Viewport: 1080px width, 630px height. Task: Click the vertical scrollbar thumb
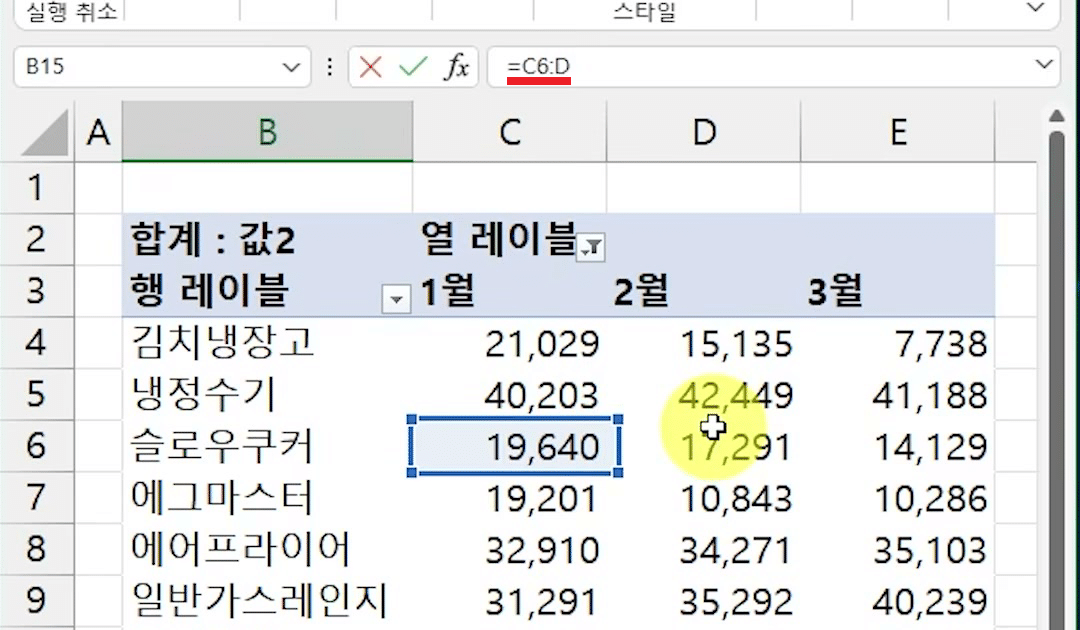click(1057, 379)
